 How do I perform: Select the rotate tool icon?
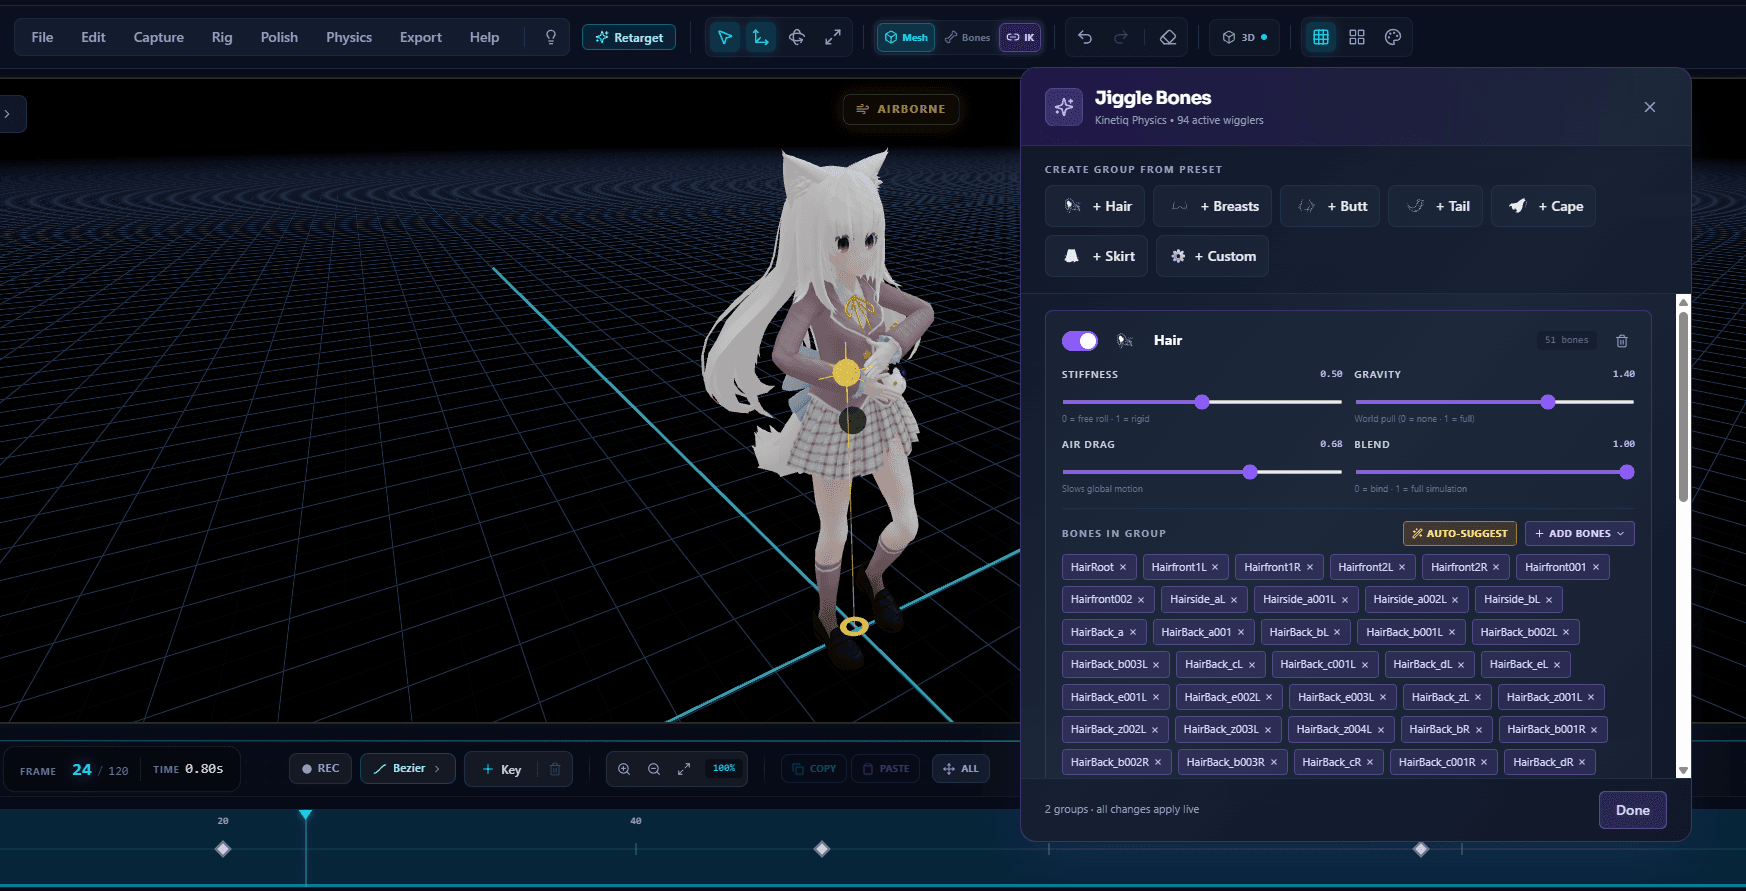coord(797,37)
